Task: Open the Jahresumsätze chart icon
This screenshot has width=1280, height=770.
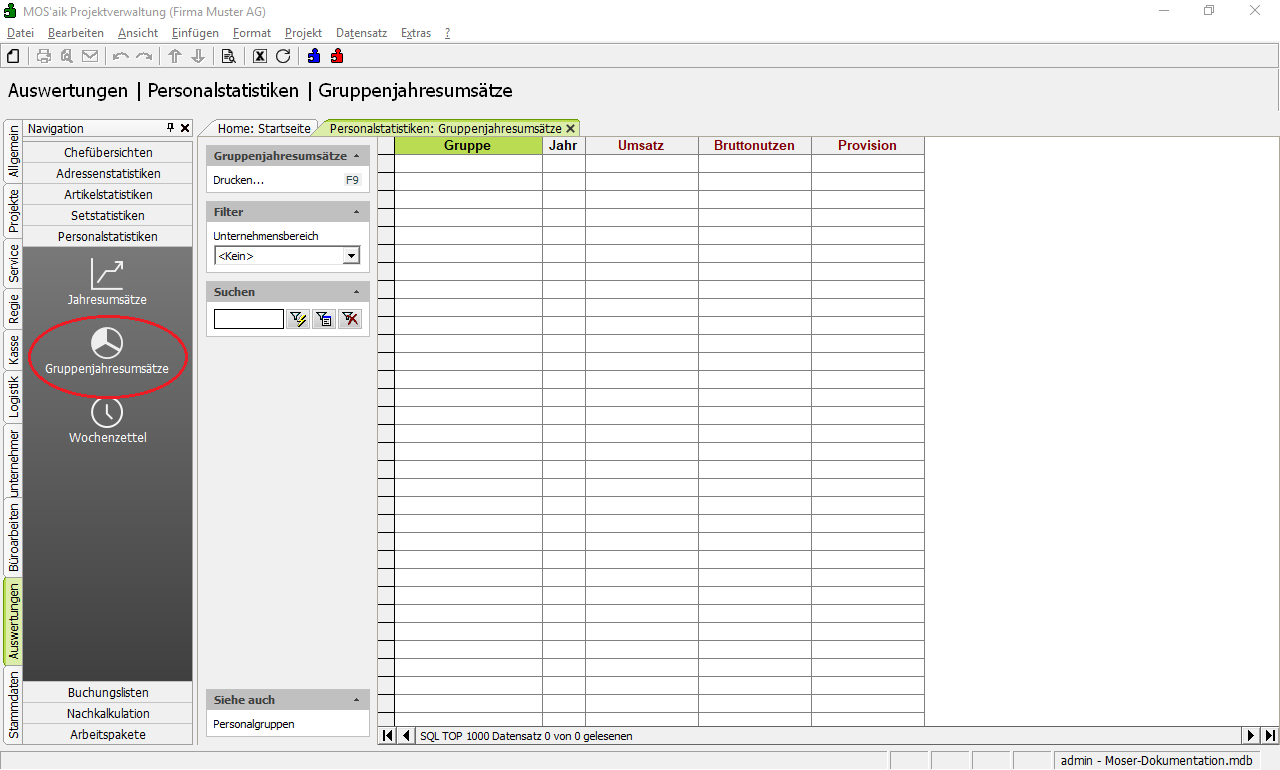Action: pyautogui.click(x=107, y=275)
